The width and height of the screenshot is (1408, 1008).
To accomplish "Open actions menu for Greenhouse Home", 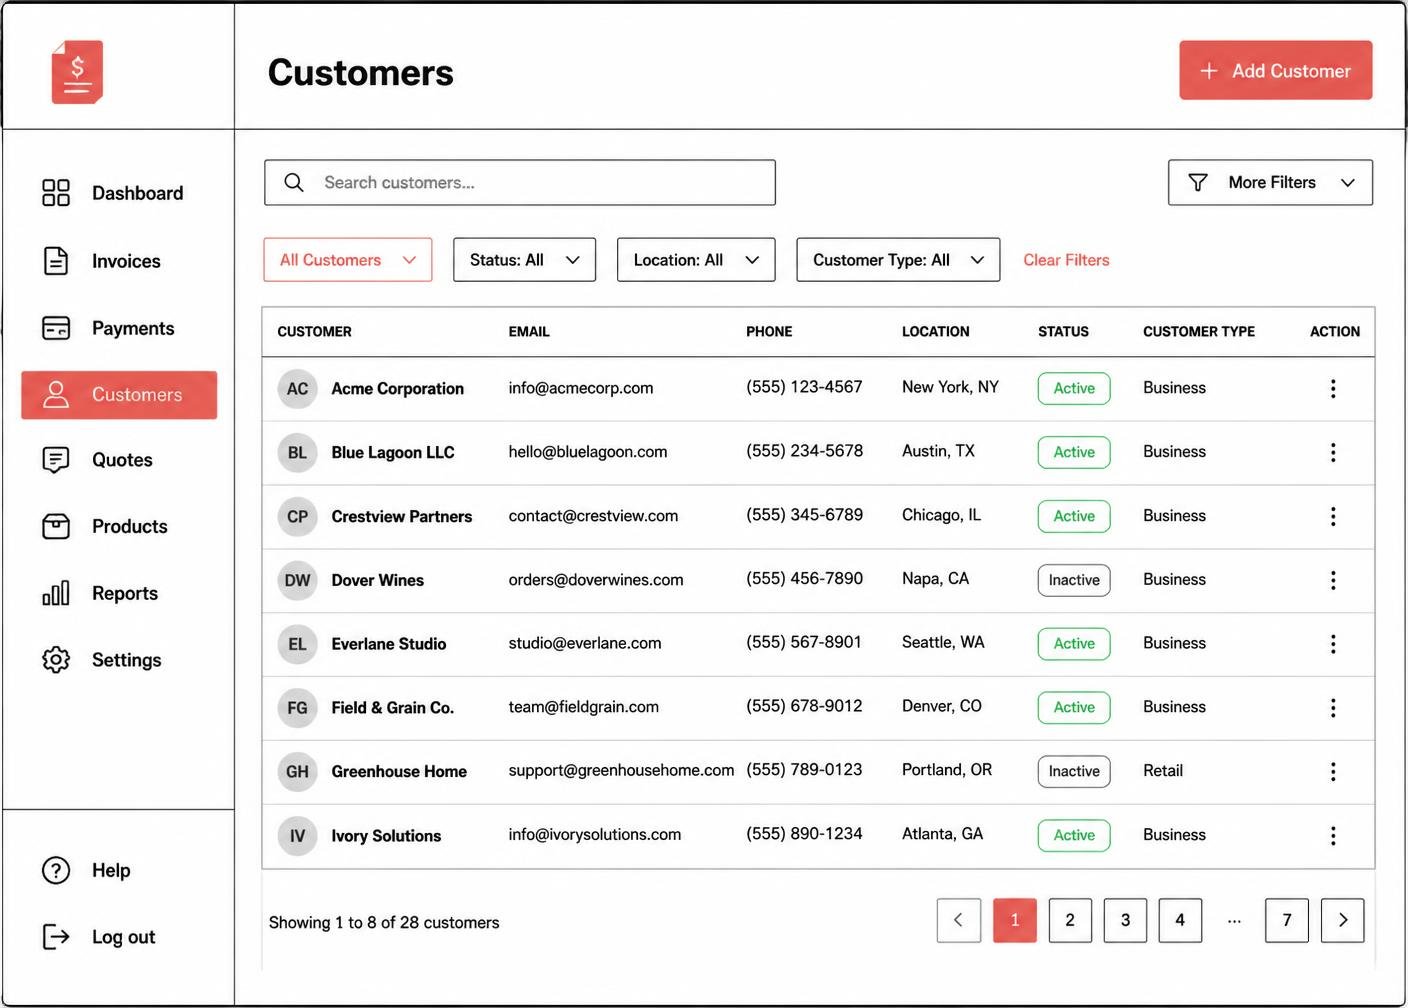I will click(1333, 771).
